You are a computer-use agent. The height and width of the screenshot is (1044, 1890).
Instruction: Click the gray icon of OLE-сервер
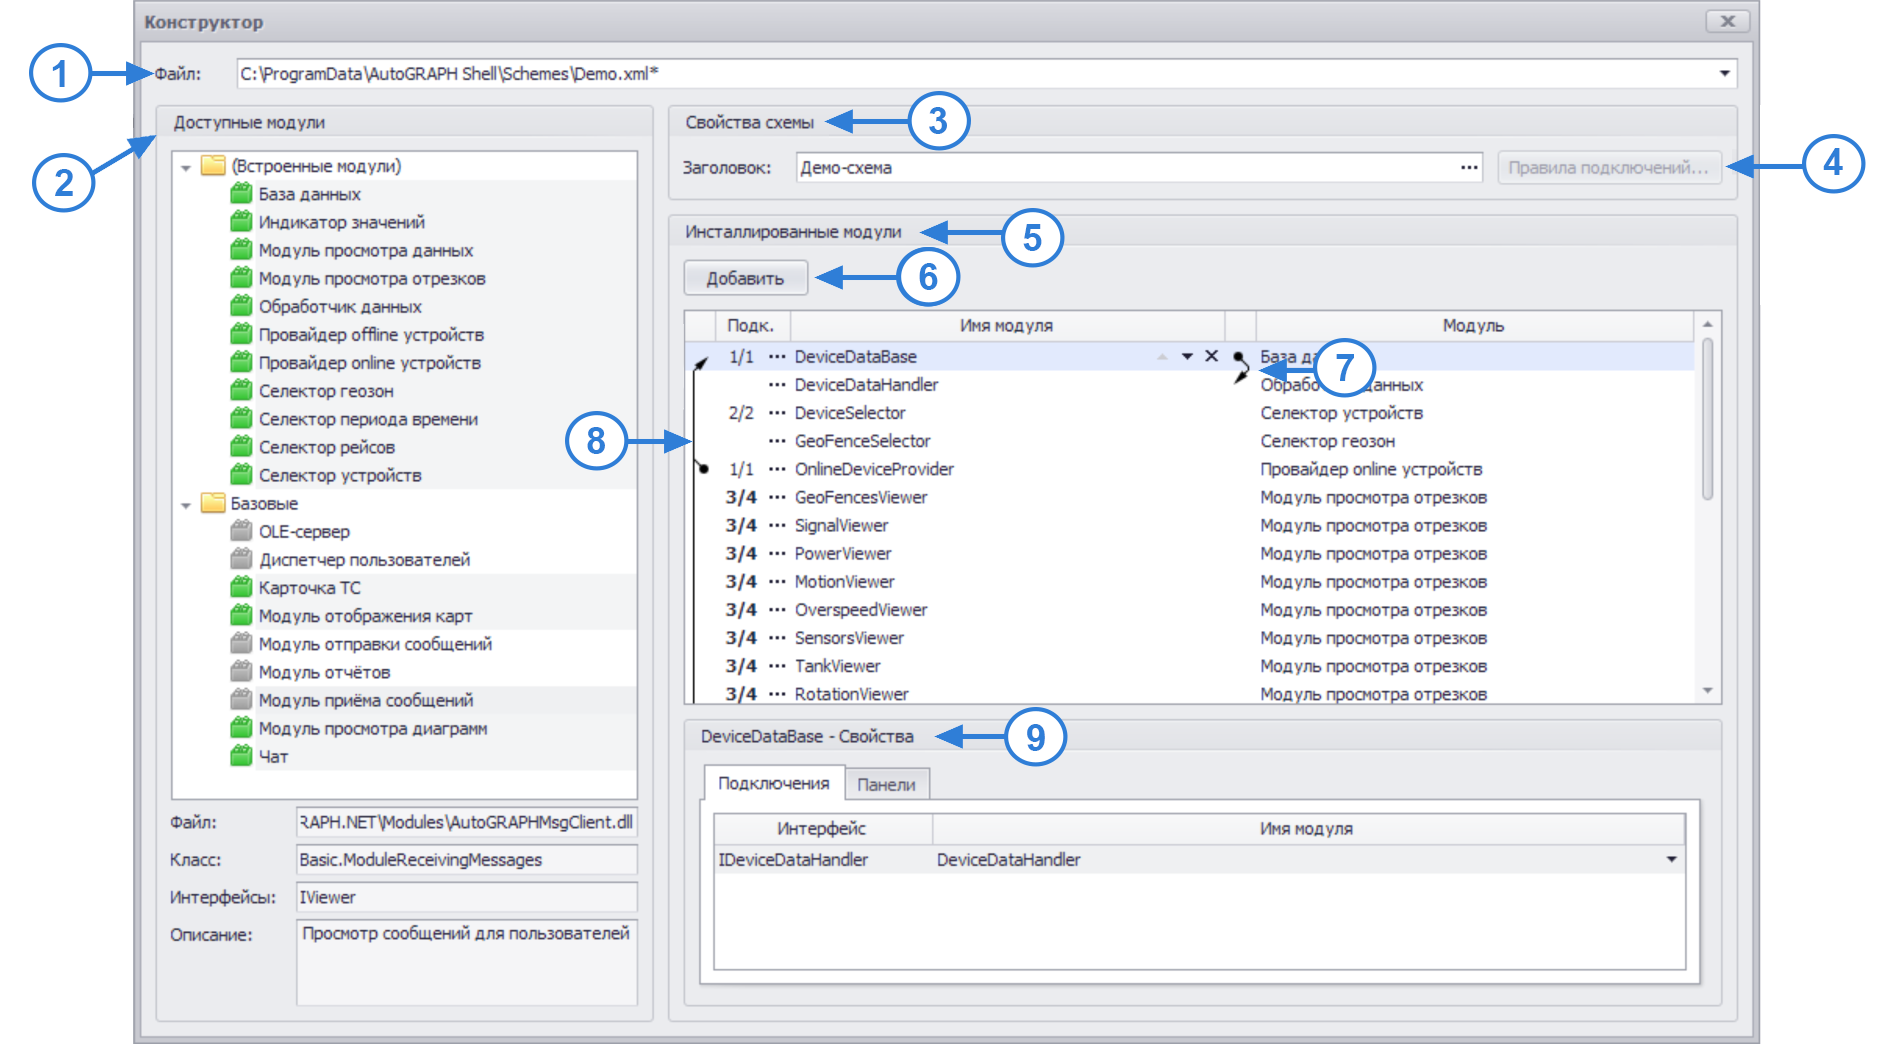241,530
